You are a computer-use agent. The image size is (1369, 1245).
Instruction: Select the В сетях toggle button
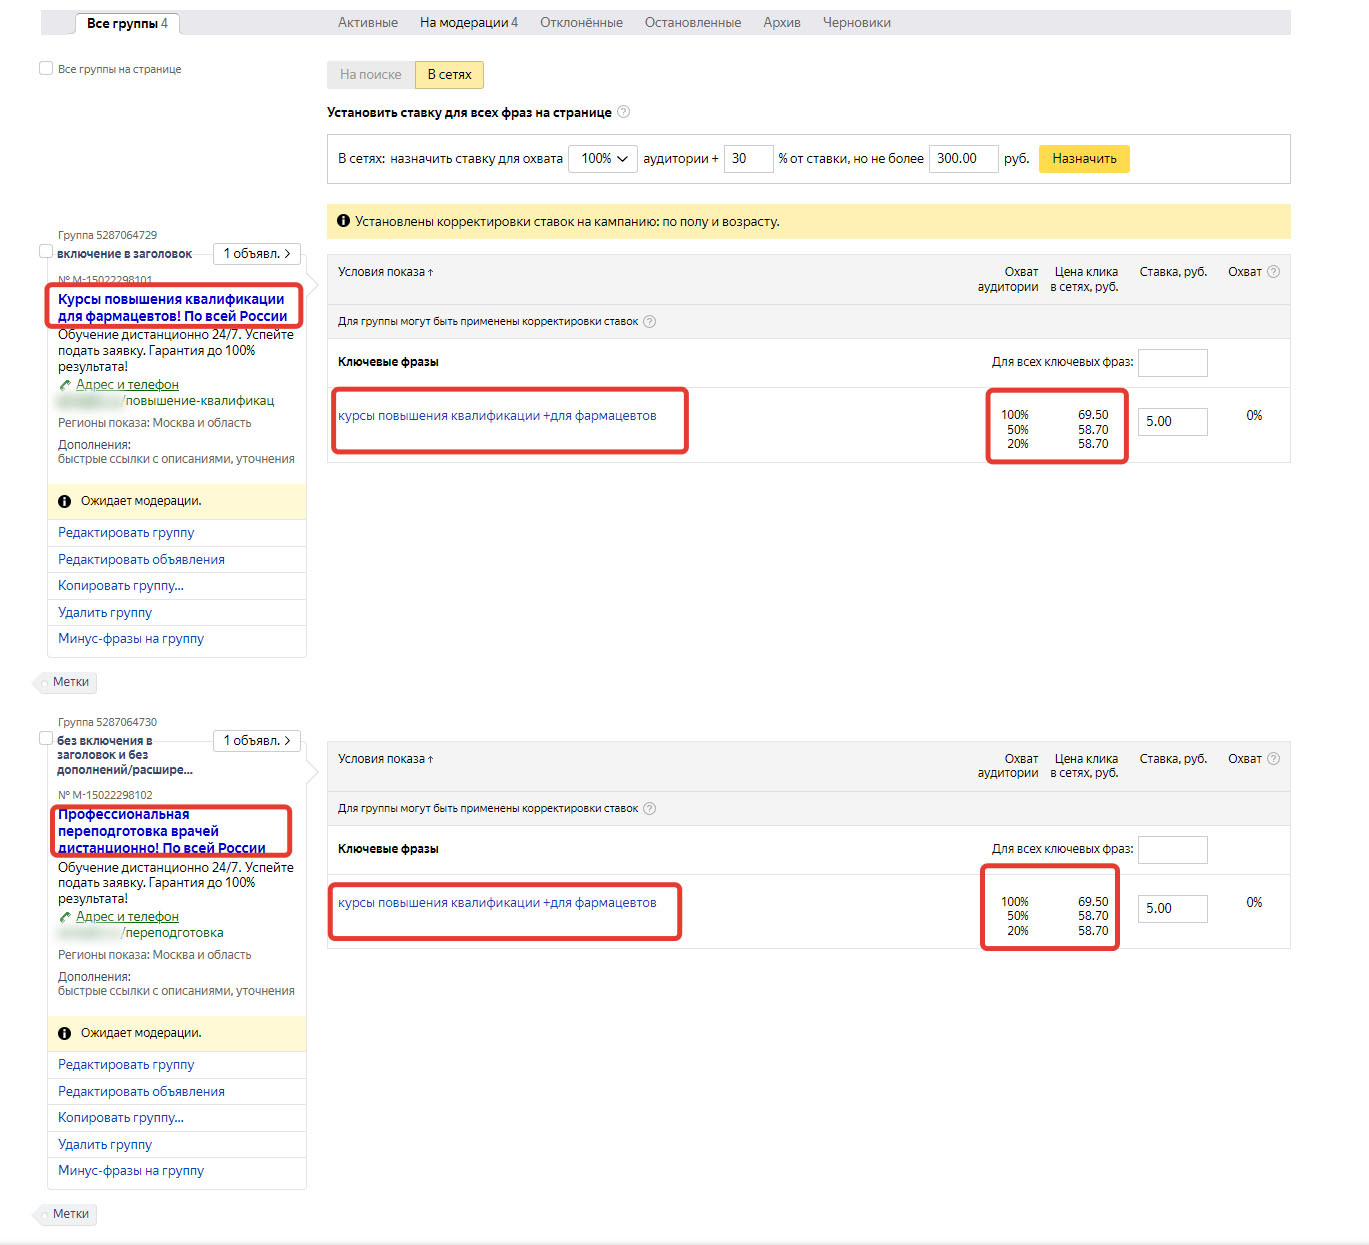(x=449, y=75)
